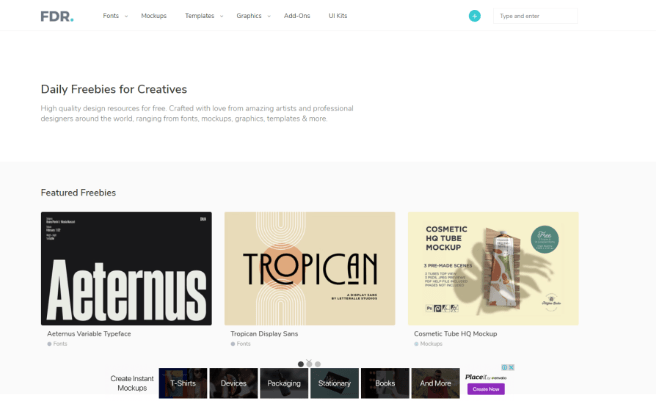Open the Cosmetic Tube HQ Mockup thumbnail
Viewport: 656px width, 403px height.
pos(493,268)
